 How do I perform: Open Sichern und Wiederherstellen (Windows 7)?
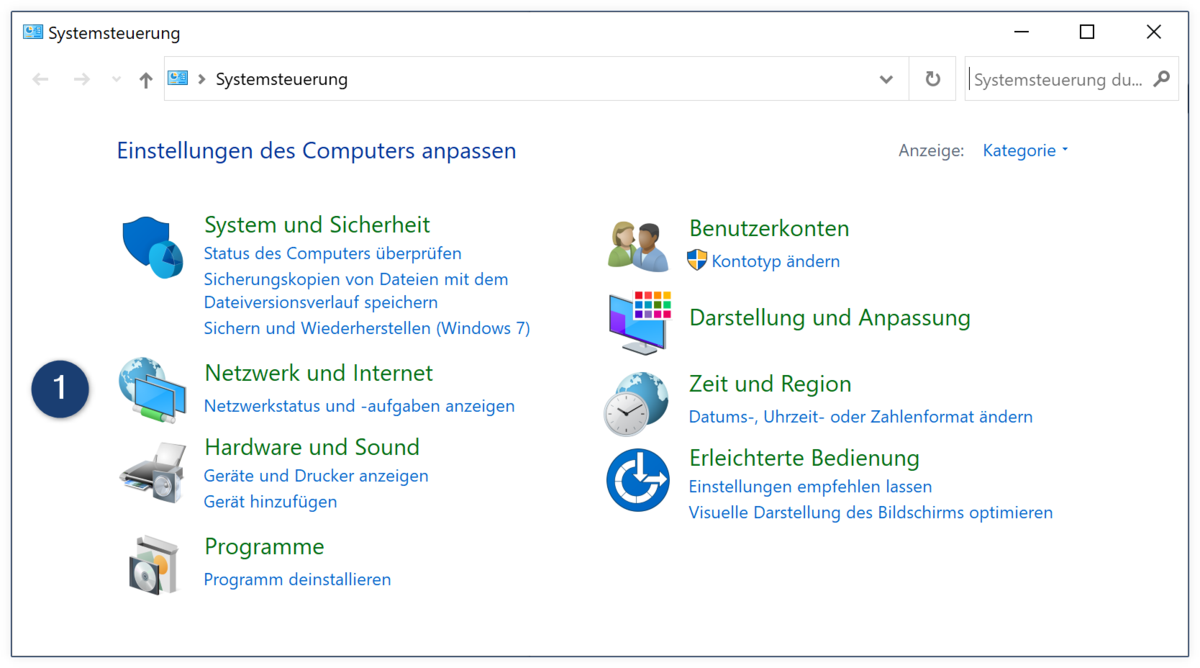(367, 328)
